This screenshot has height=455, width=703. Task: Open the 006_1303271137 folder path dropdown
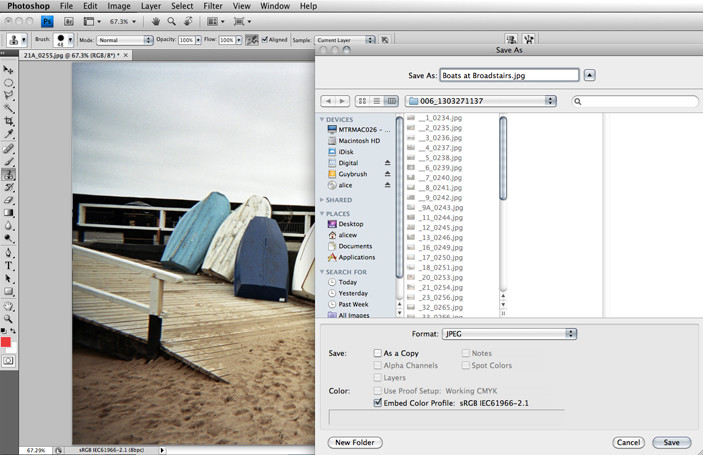point(481,101)
